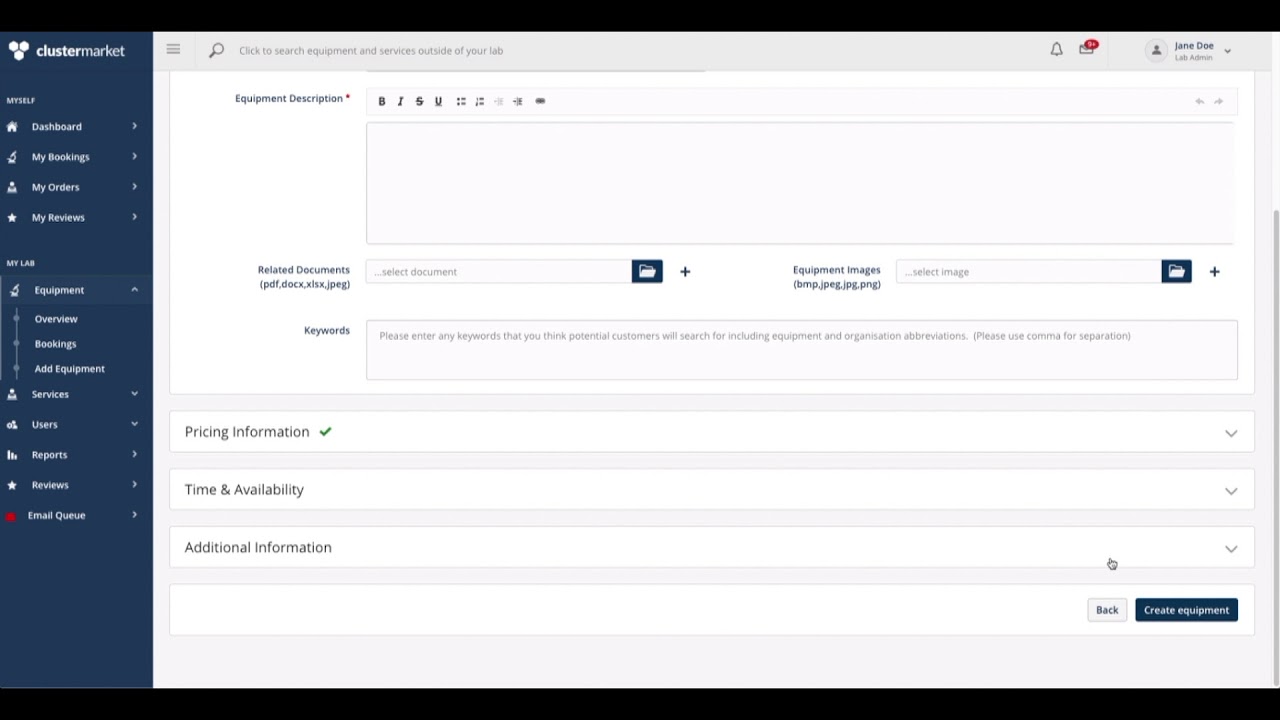Click the Jane Doe user avatar
1280x720 pixels.
click(x=1157, y=50)
